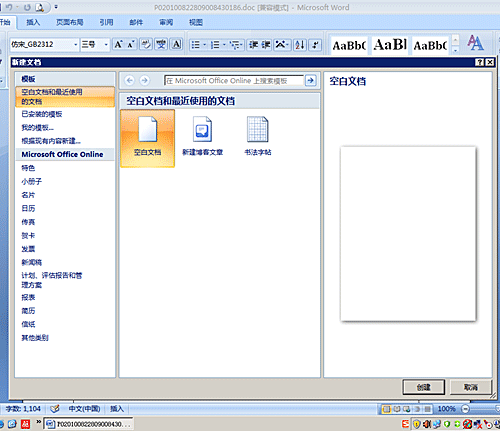Open the 页面布局 ribbon tab
Viewport: 500px width, 431px height.
point(69,22)
